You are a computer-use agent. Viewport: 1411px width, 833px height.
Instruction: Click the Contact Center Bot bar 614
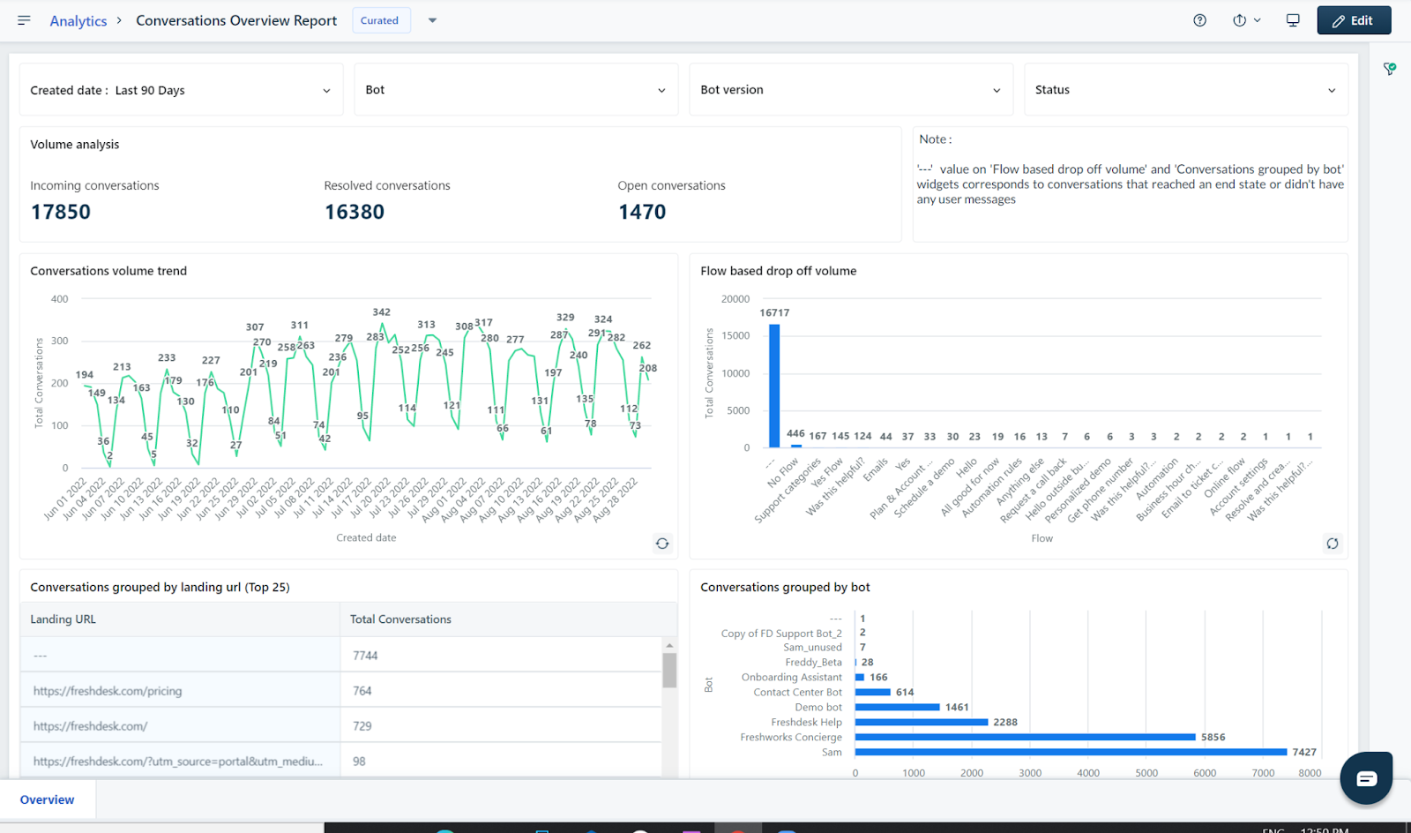[x=873, y=692]
